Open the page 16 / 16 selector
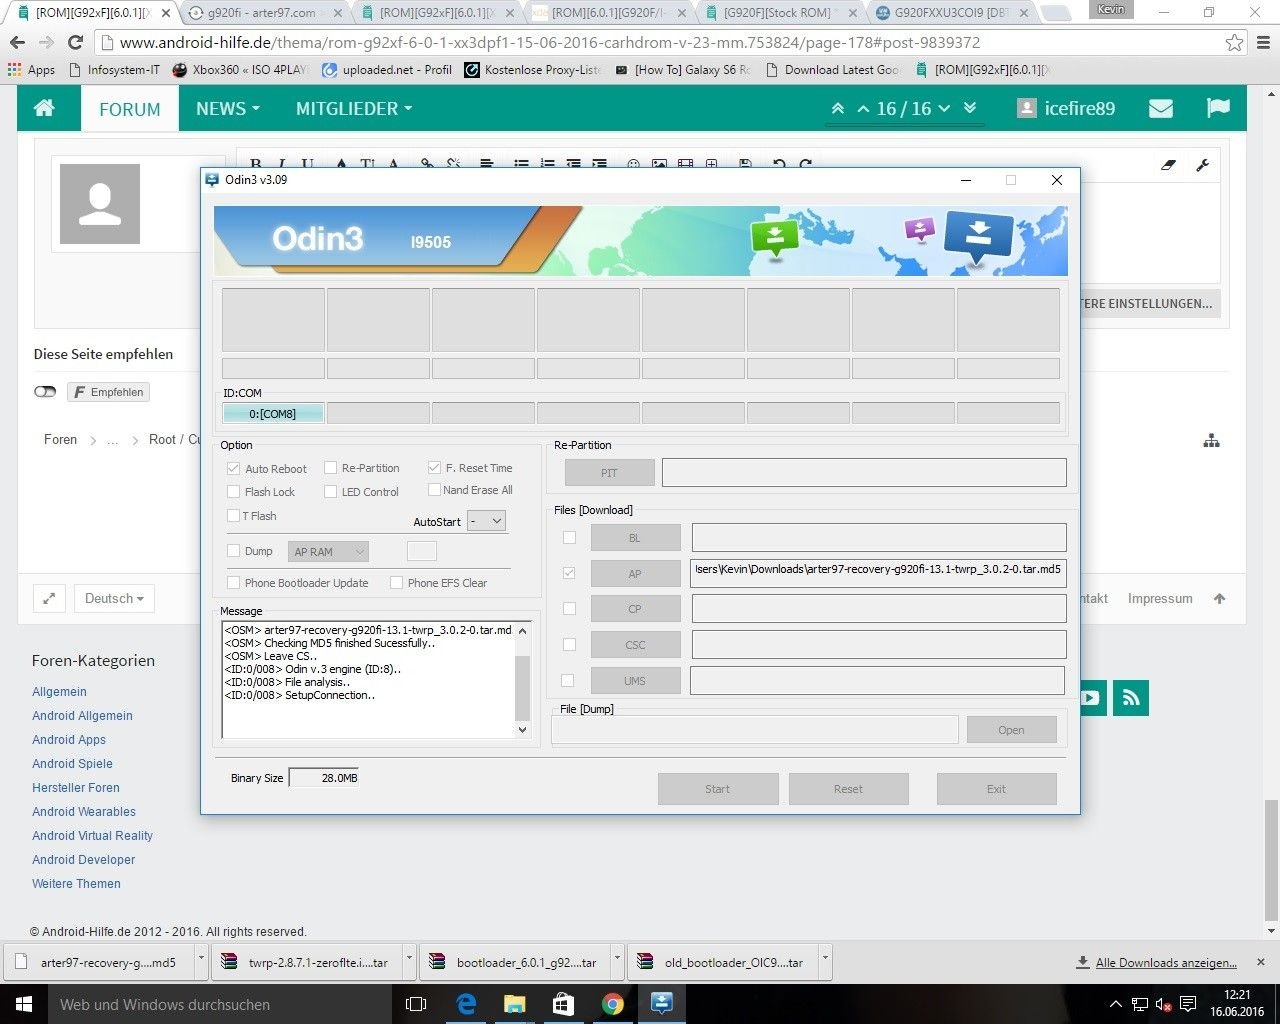This screenshot has height=1024, width=1280. coord(913,108)
